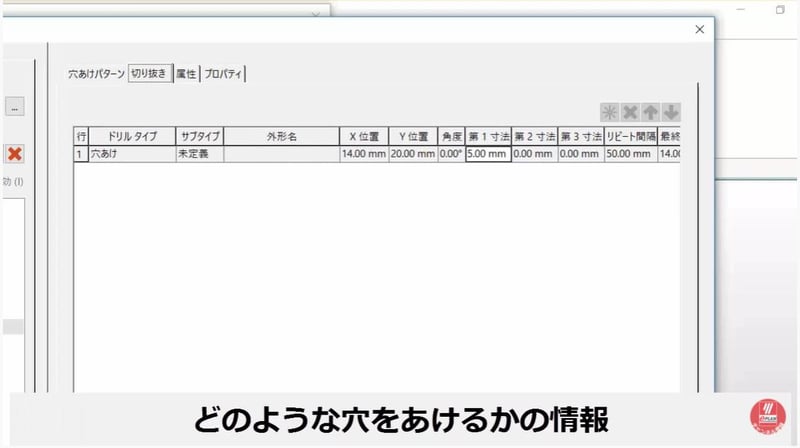This screenshot has height=448, width=800.
Task: Maximize the background window with restore icon
Action: [780, 10]
